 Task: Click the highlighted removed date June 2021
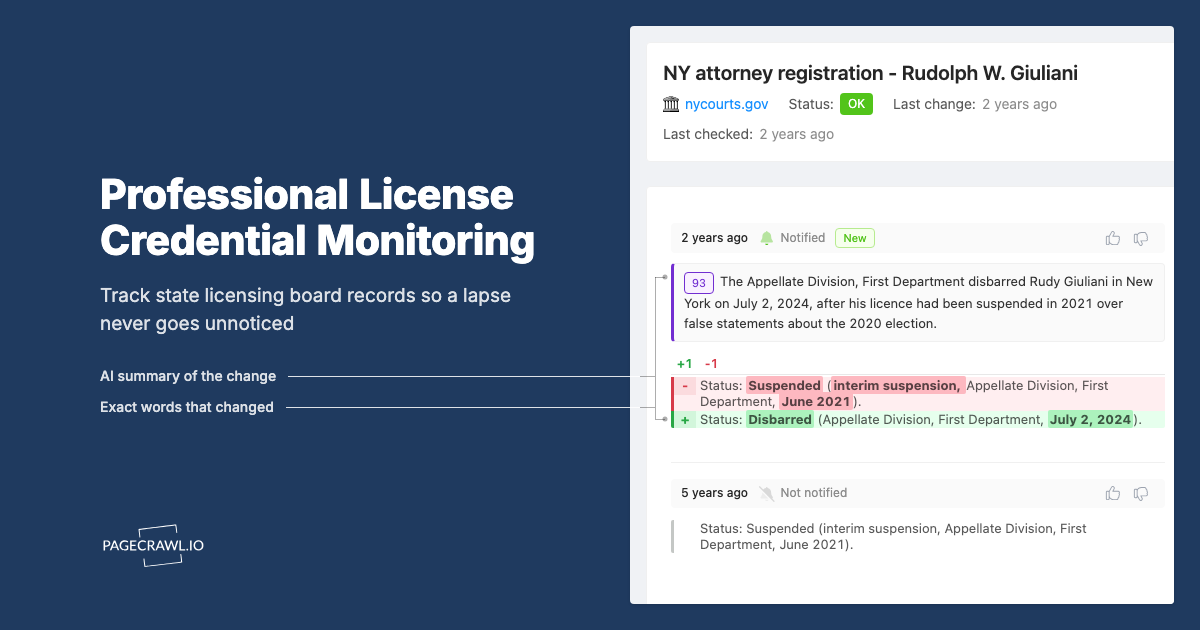[x=816, y=402]
